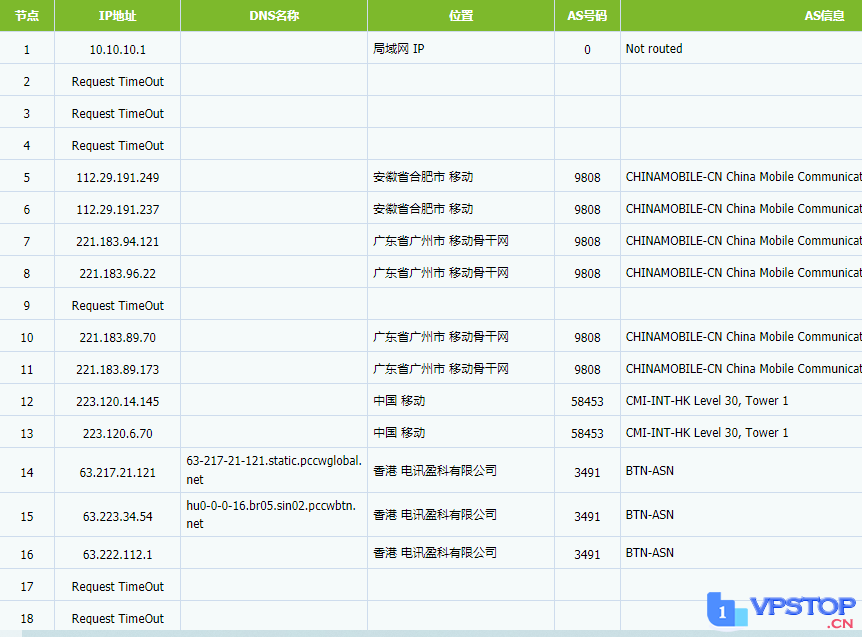This screenshot has width=862, height=637.
Task: Select IP address 221.183.89.173
Action: click(x=118, y=369)
